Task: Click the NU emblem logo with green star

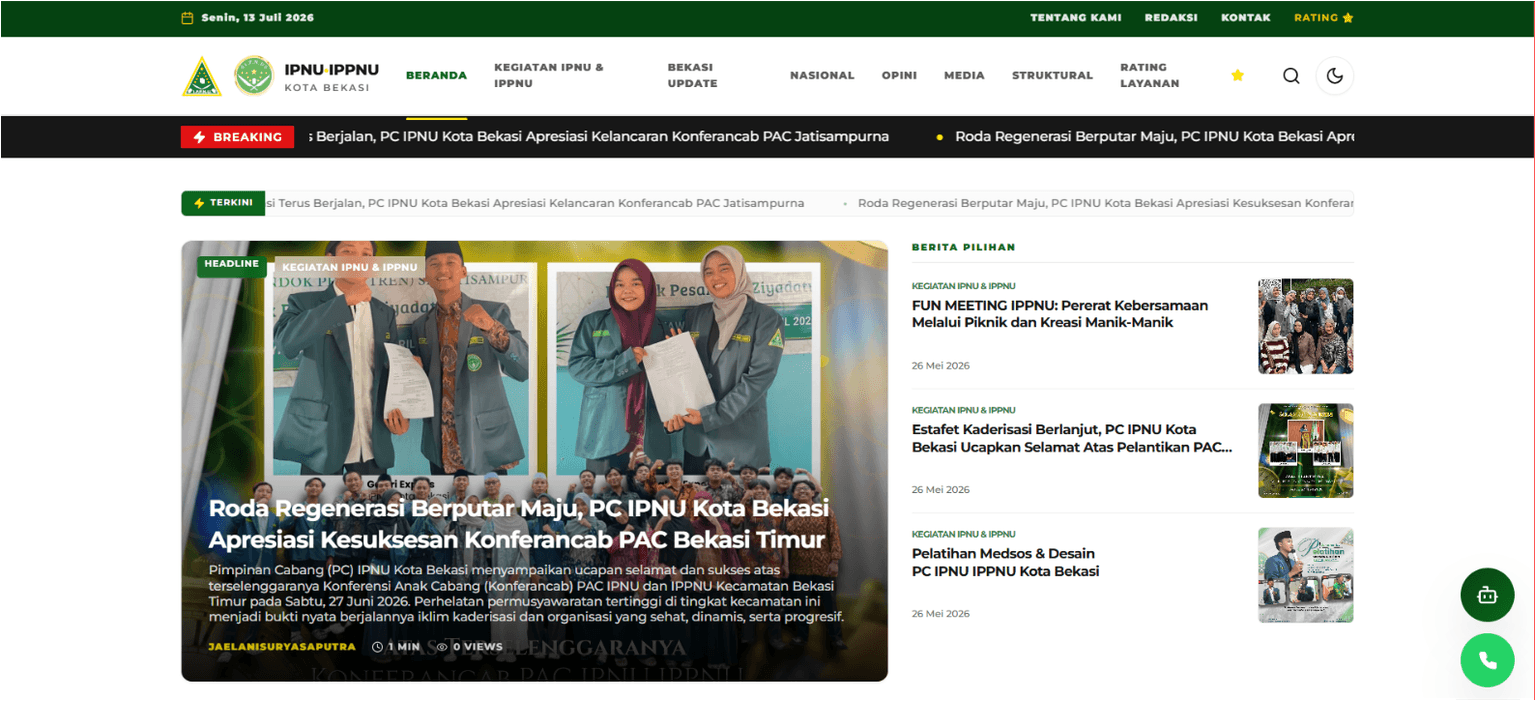Action: click(x=202, y=76)
